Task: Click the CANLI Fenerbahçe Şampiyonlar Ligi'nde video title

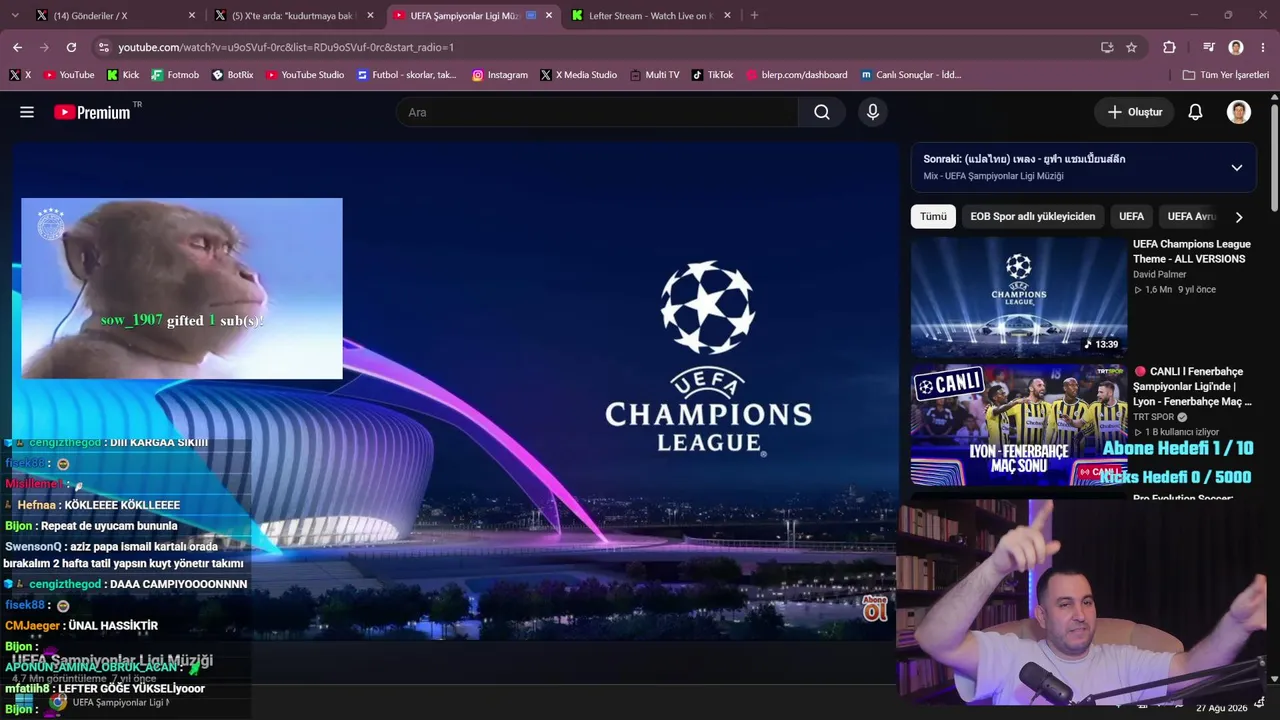Action: click(1192, 386)
